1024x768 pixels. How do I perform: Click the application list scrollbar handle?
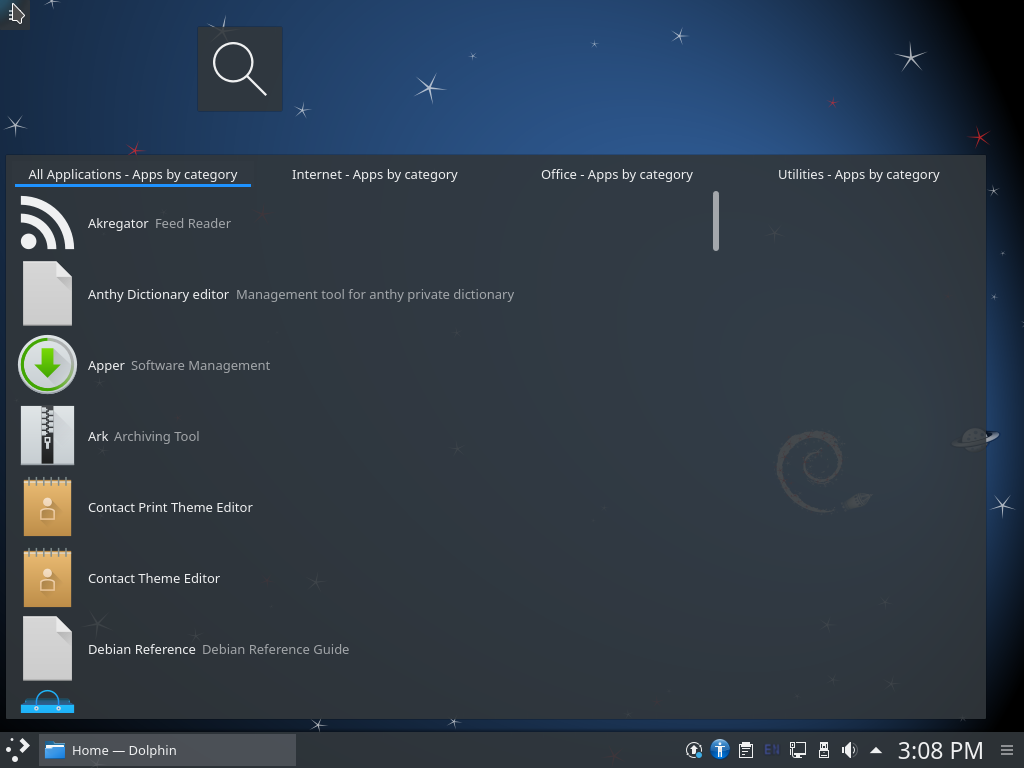716,221
